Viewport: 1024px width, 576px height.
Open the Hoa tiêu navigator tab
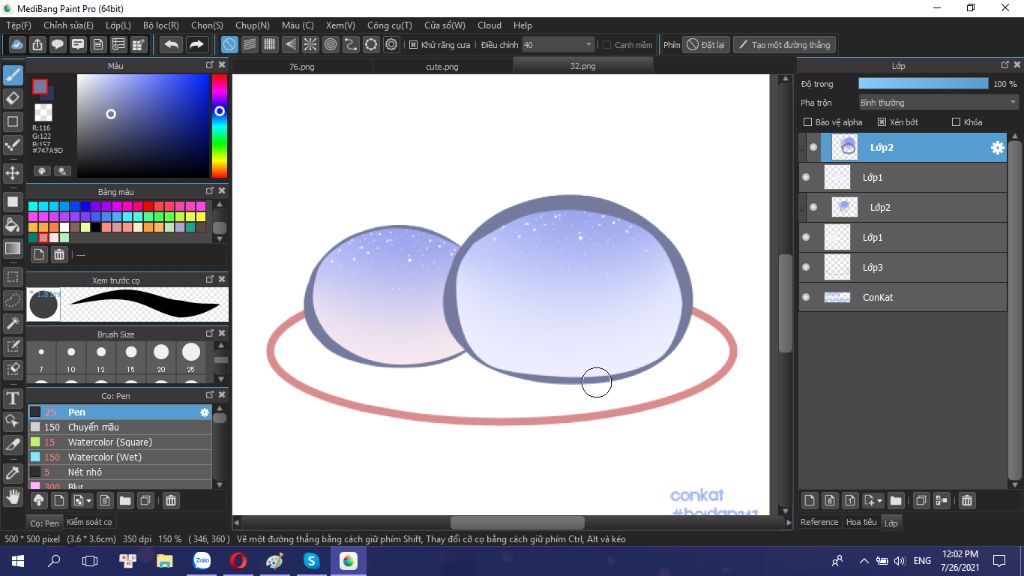coord(861,522)
